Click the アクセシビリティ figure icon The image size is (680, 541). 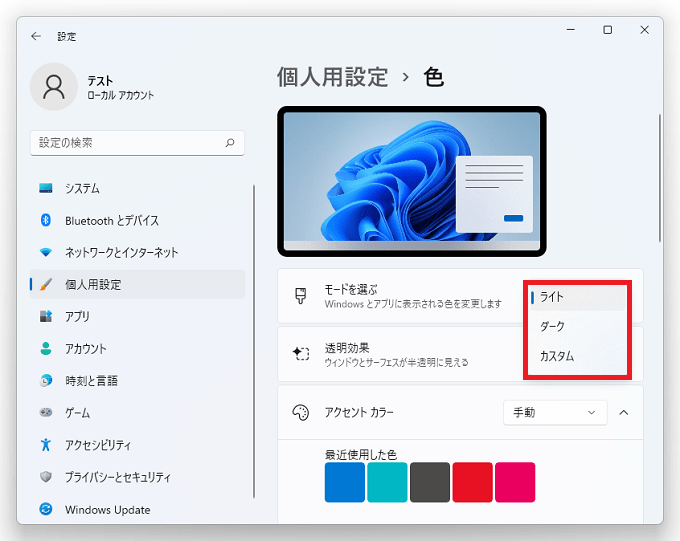coord(46,444)
